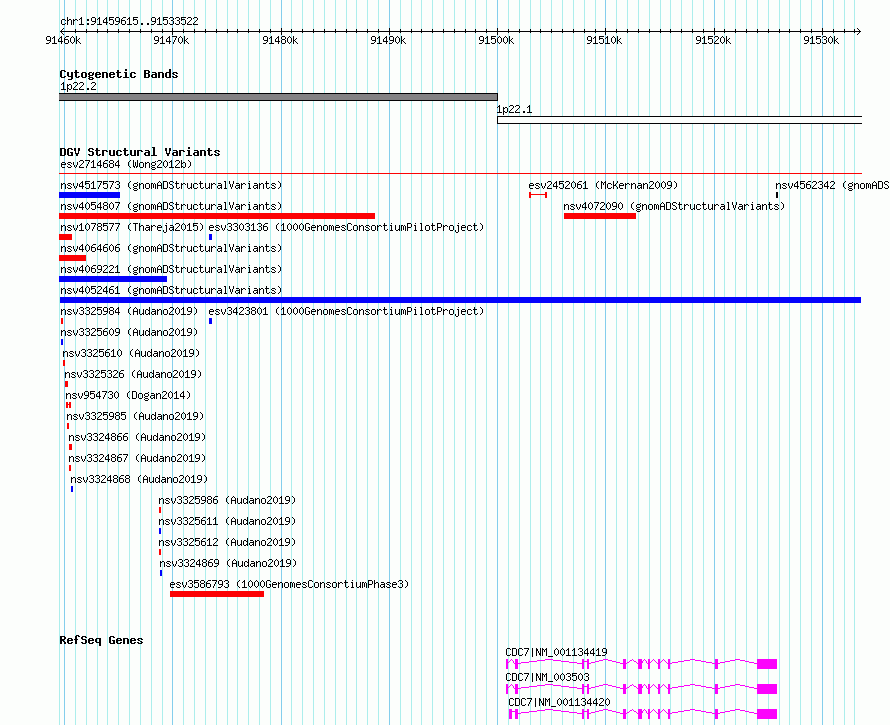The height and width of the screenshot is (725, 890).
Task: Open variant nsv1078577 (Thareja2015)
Action: tap(132, 227)
